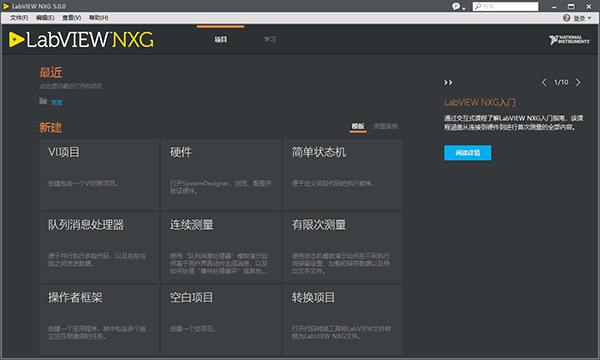The image size is (600, 360).
Task: Click the 最近 section heading
Action: coord(51,72)
